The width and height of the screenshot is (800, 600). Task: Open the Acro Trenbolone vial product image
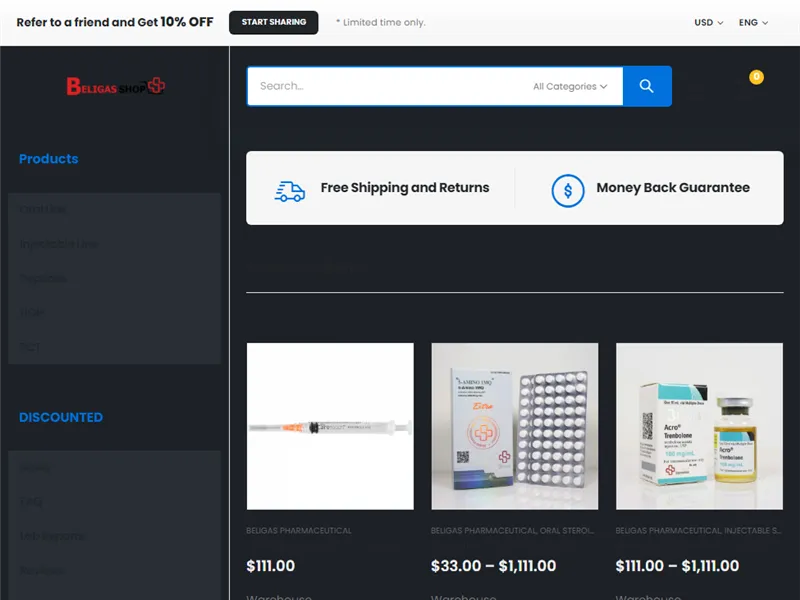(x=699, y=426)
